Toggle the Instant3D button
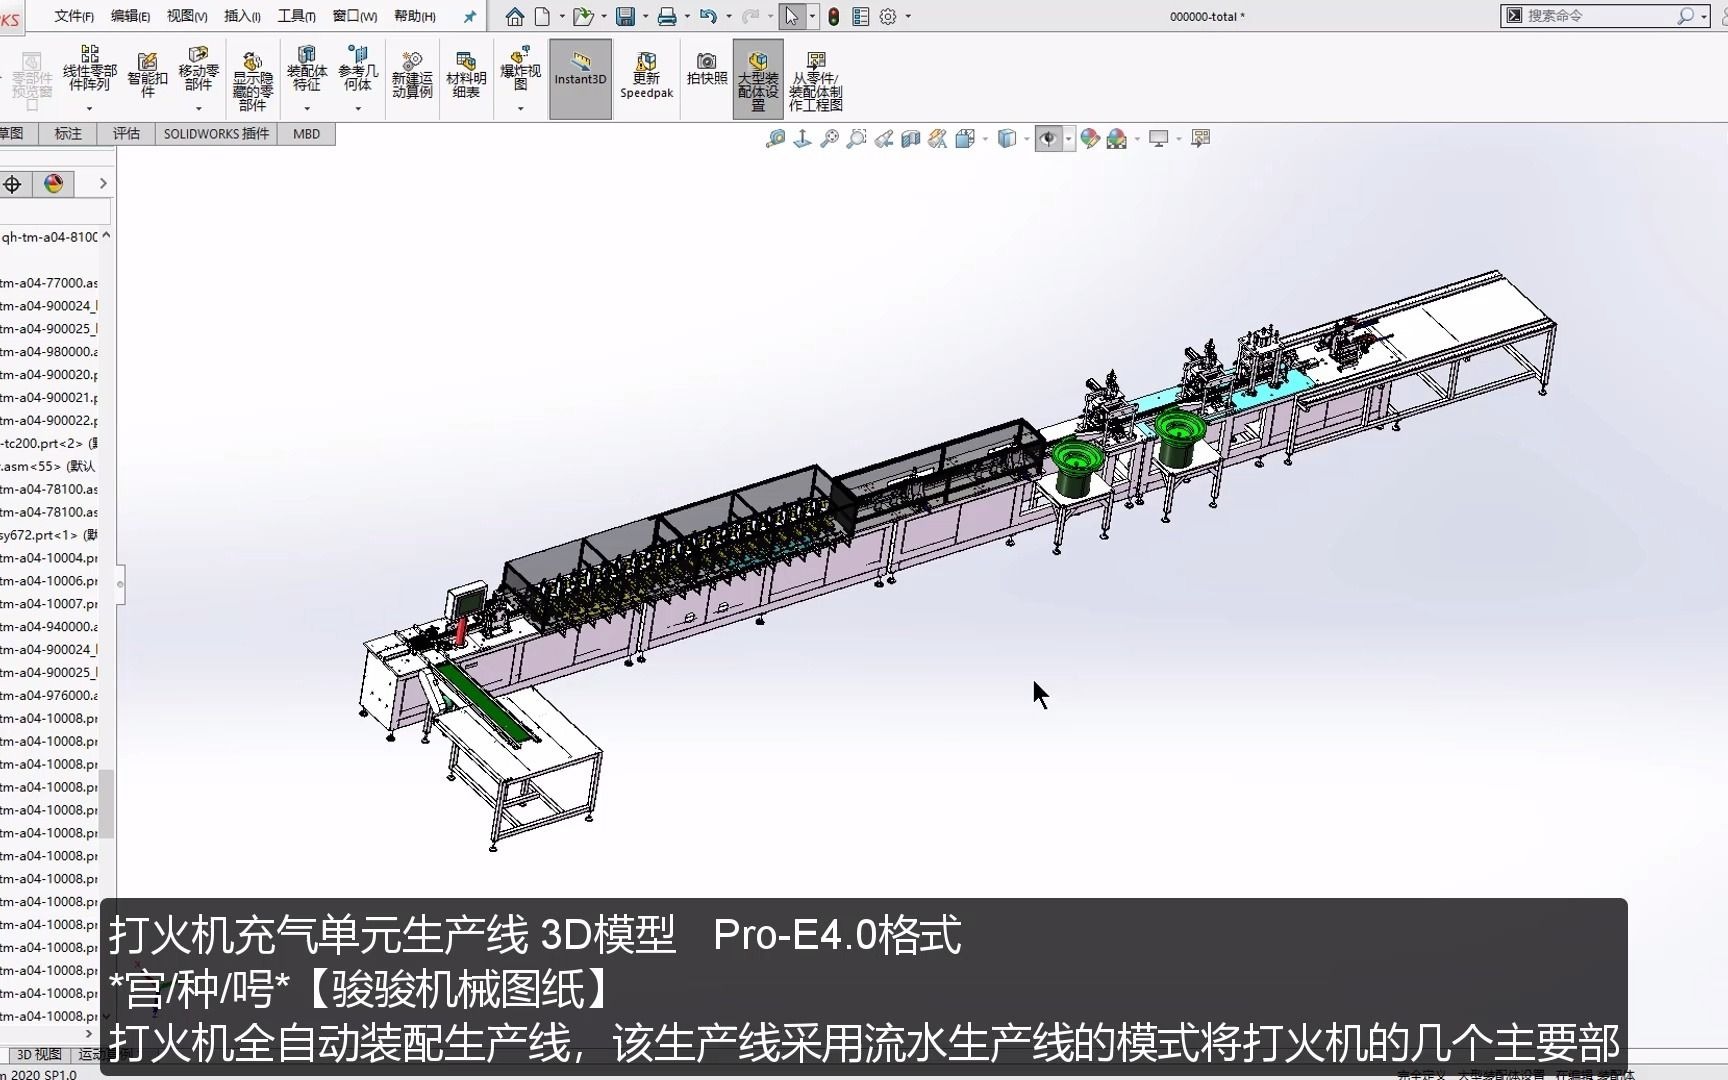Image resolution: width=1728 pixels, height=1080 pixels. (580, 79)
